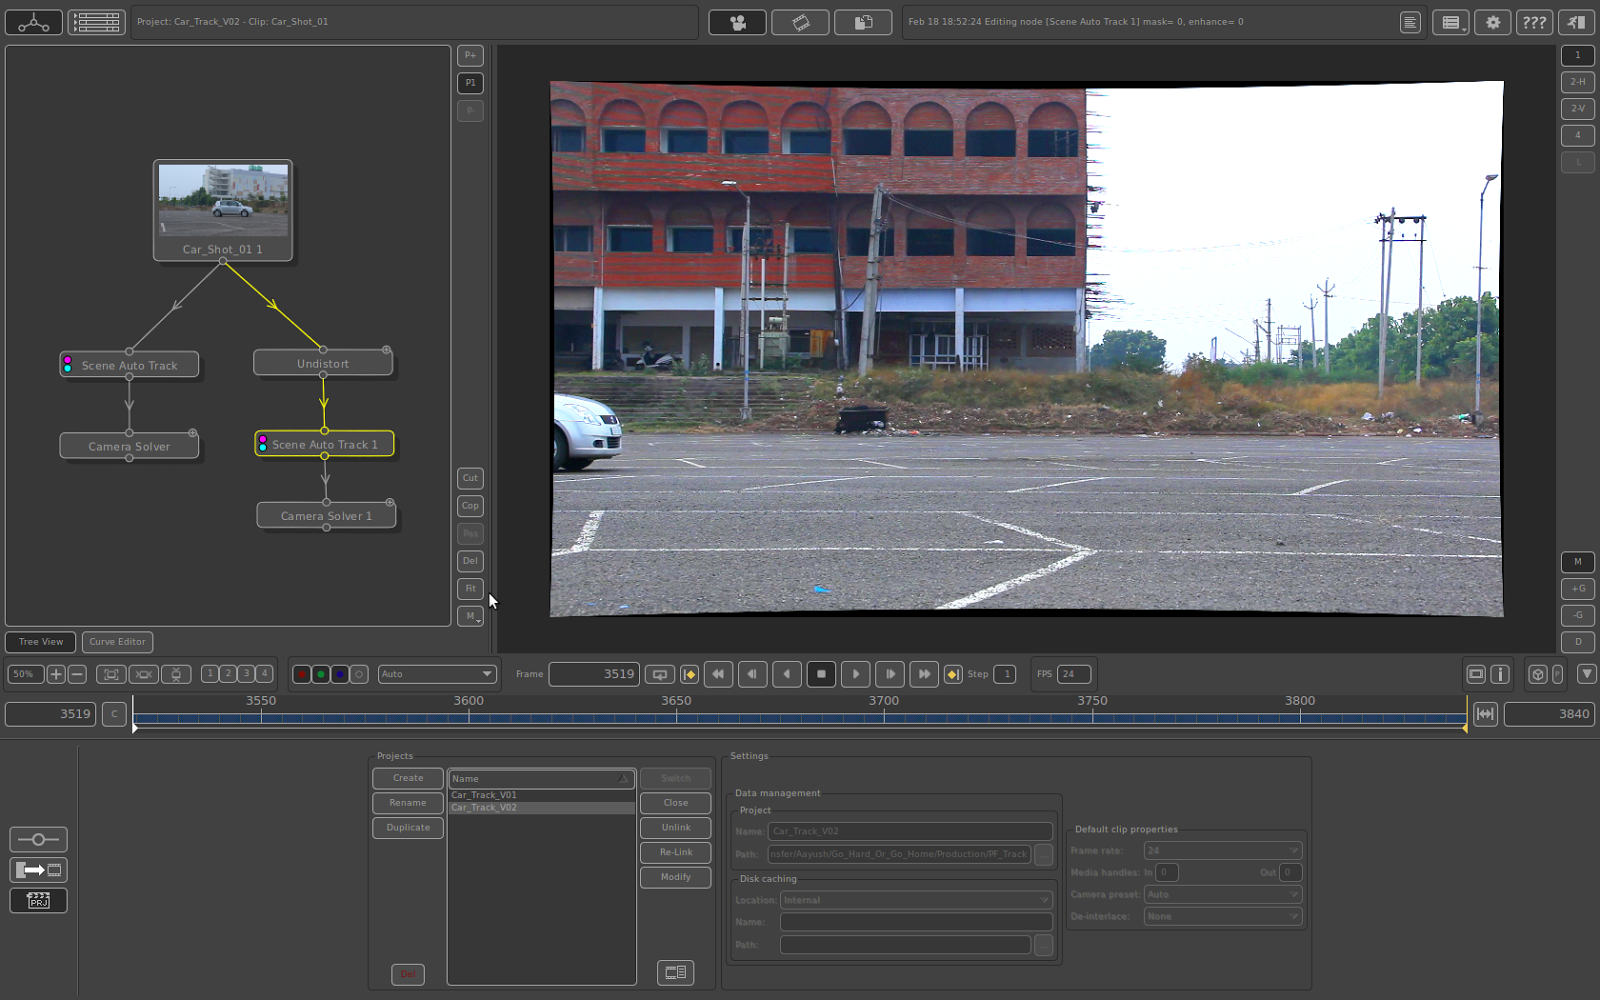The height and width of the screenshot is (1000, 1600).
Task: Open the Frame rate dropdown showing 24
Action: pyautogui.click(x=1222, y=850)
